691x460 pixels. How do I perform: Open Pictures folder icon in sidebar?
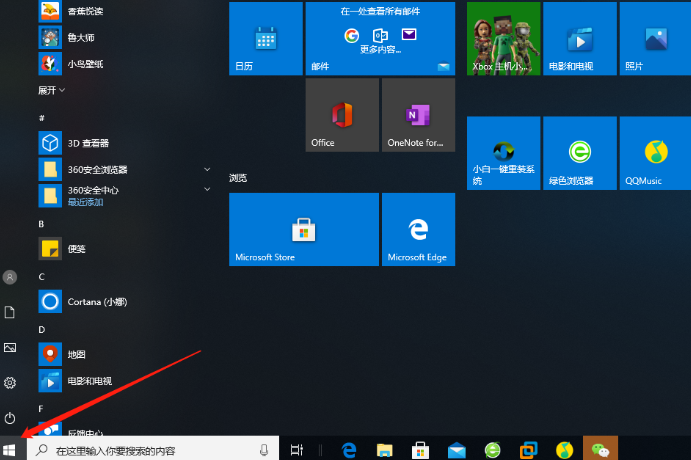[x=10, y=348]
